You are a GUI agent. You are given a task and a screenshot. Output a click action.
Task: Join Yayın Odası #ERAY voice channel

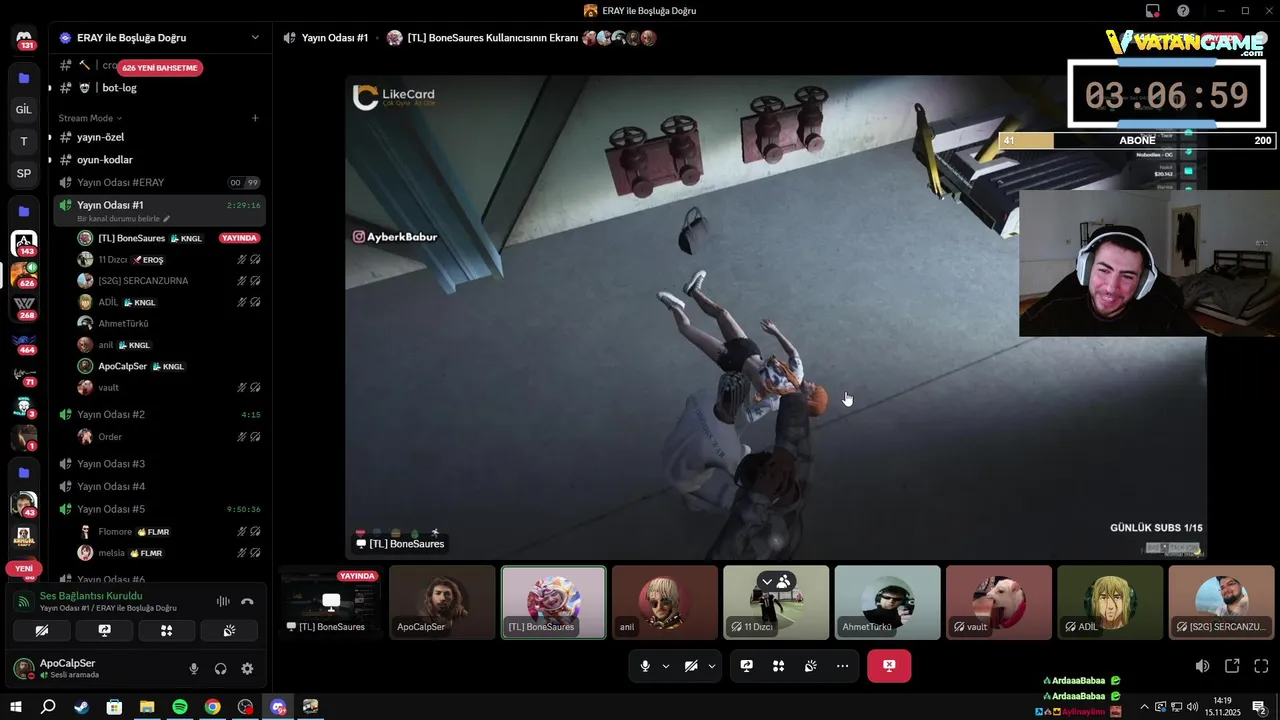pos(160,183)
